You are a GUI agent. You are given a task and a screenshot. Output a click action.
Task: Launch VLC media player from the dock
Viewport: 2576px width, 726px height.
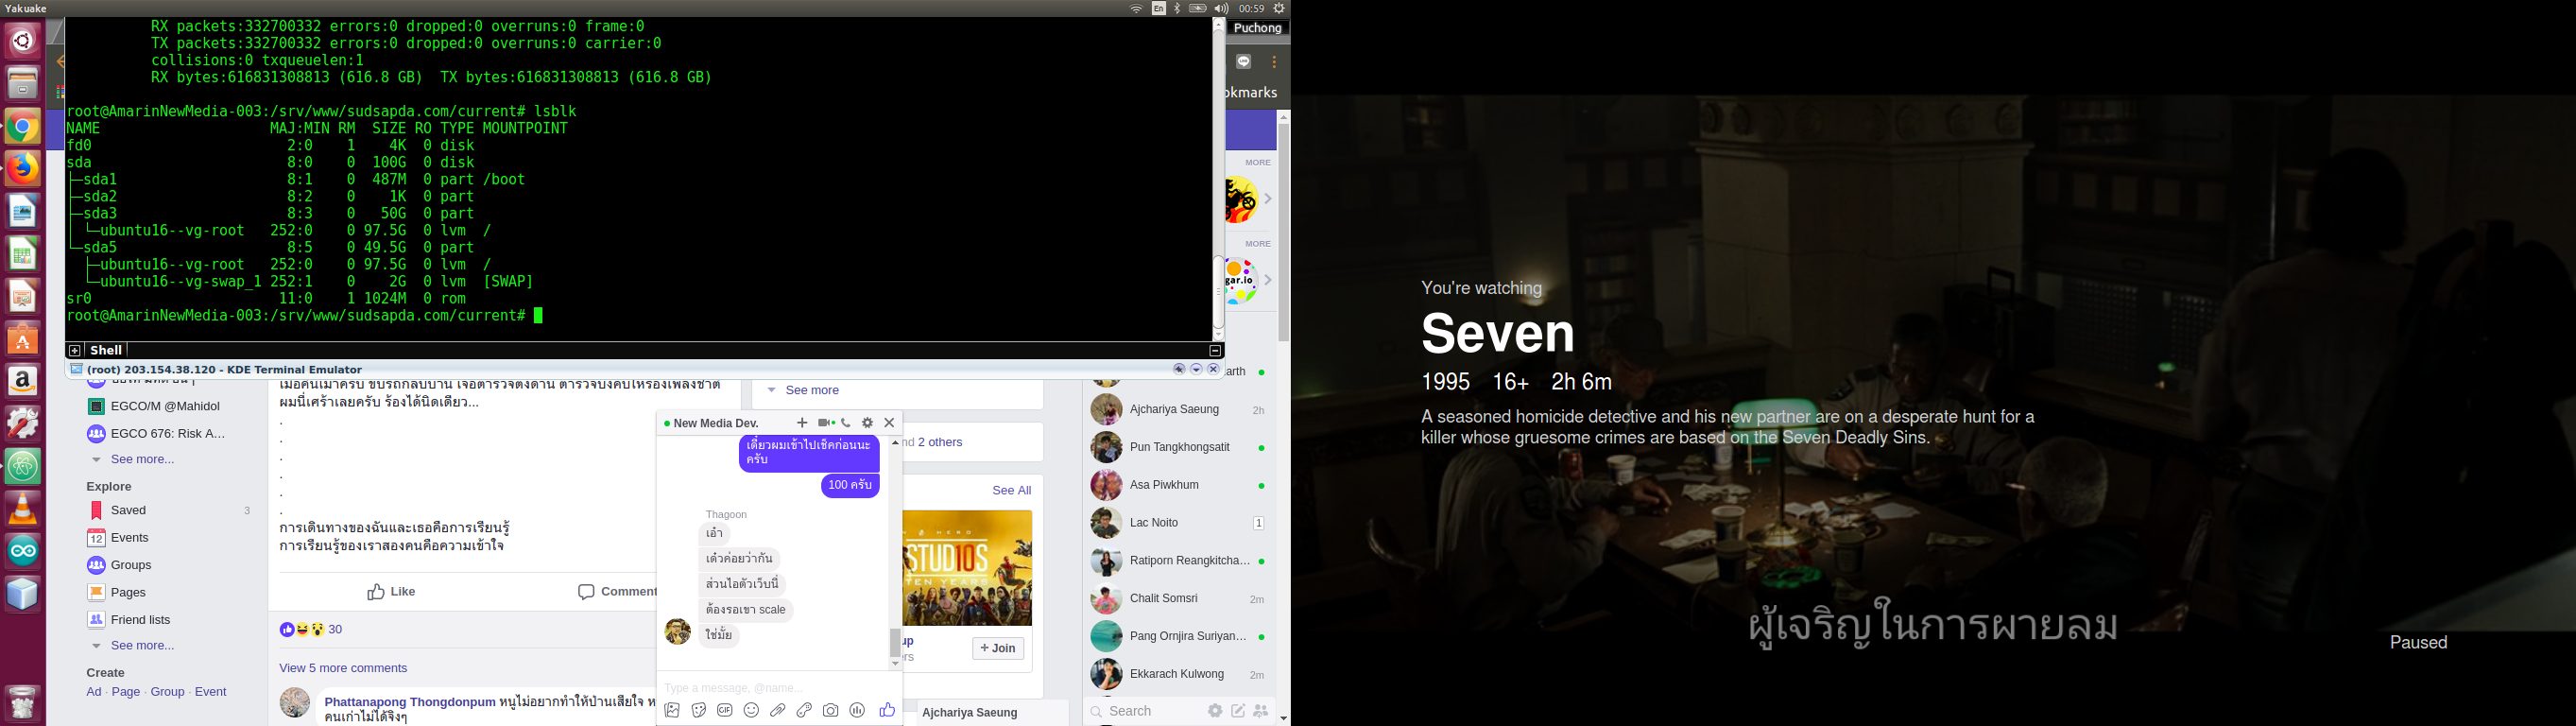click(23, 509)
